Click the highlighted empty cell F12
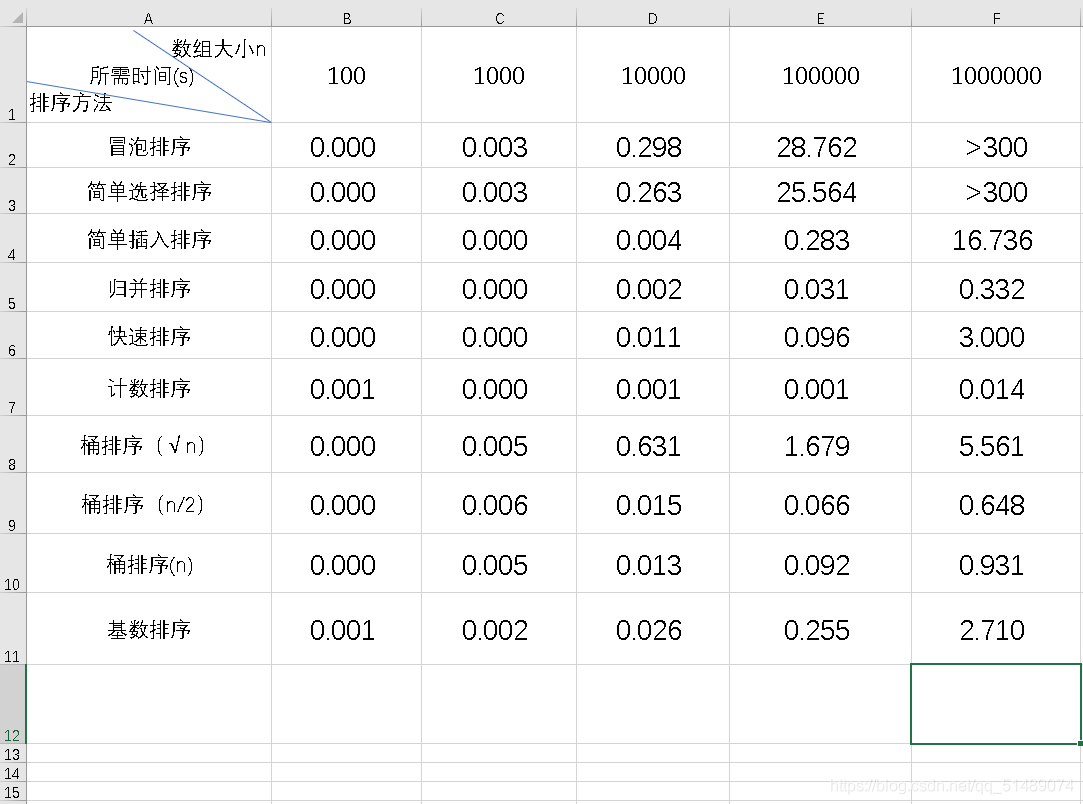Viewport: 1083px width, 804px height. coord(996,704)
